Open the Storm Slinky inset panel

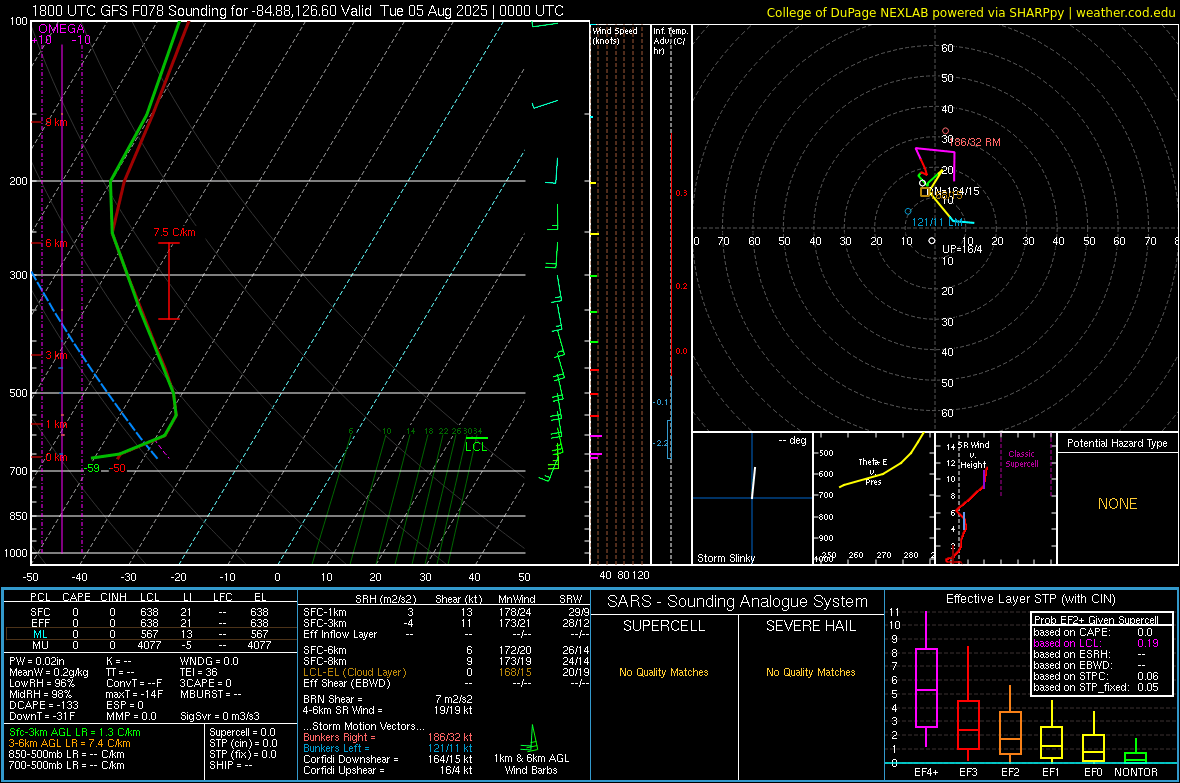tap(752, 498)
